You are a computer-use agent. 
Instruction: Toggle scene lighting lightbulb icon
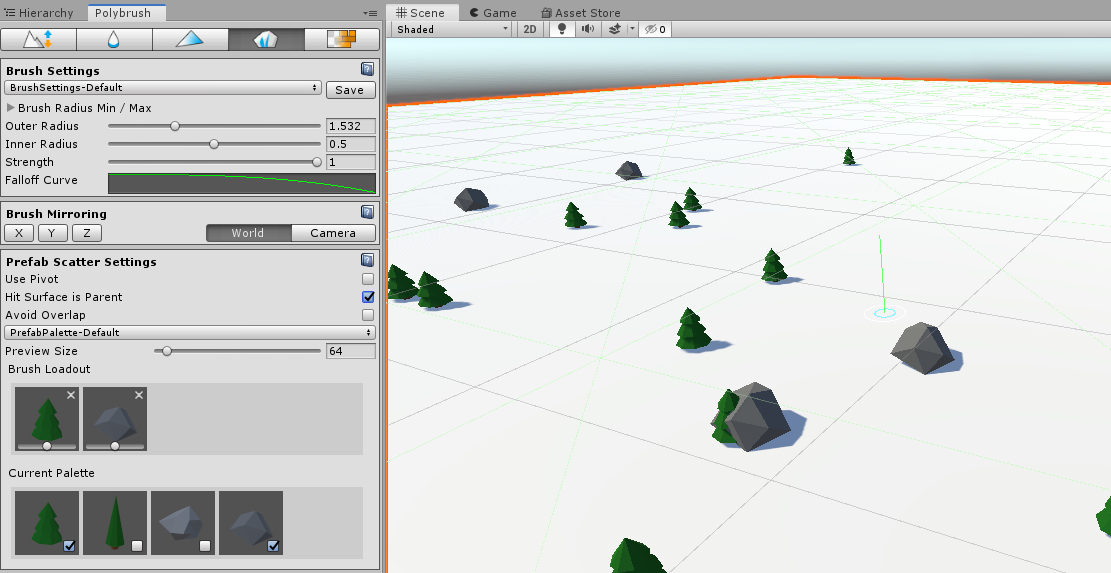[562, 29]
